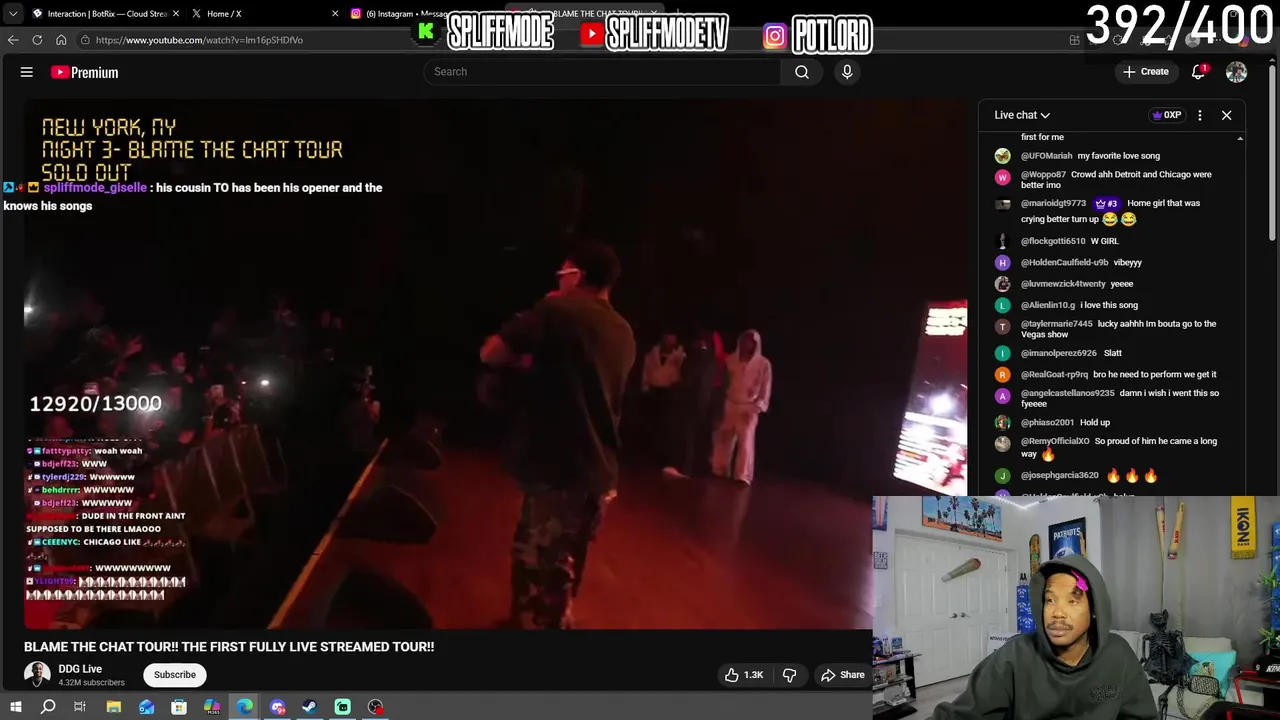Like the DDG Live video
Viewport: 1280px width, 720px height.
(744, 675)
